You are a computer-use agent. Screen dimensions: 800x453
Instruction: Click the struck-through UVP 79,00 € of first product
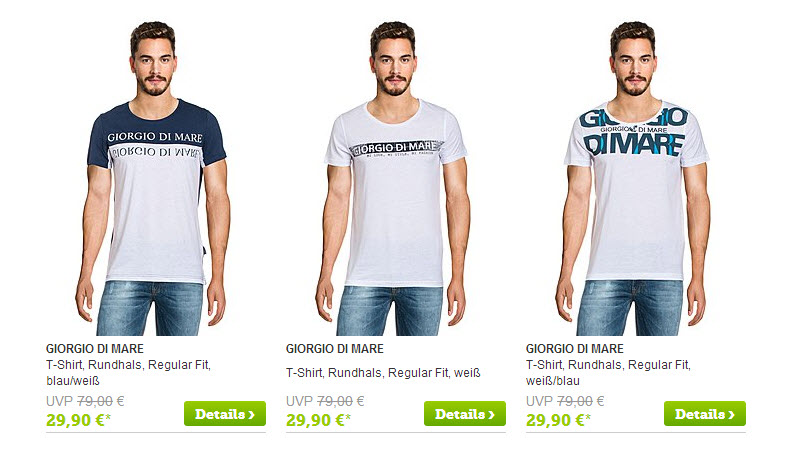[85, 401]
